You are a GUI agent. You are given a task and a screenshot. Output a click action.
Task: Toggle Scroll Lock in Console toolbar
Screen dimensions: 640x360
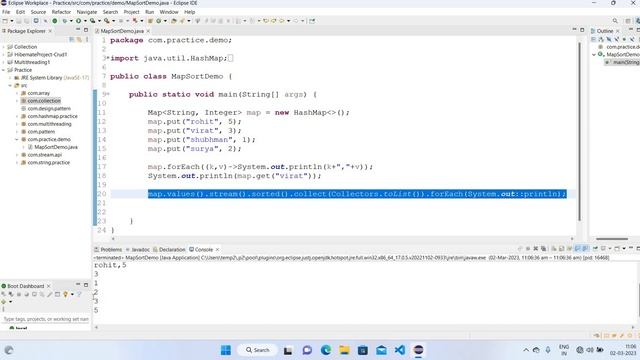pyautogui.click(x=562, y=249)
